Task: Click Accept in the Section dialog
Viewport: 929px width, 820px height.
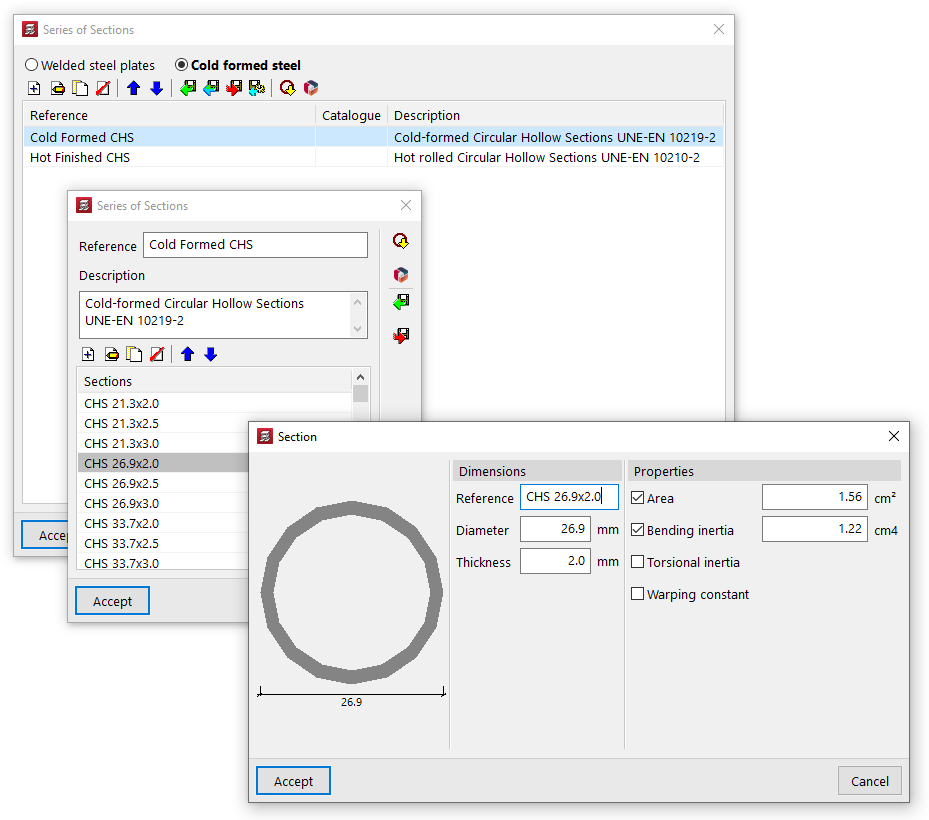Action: 293,781
